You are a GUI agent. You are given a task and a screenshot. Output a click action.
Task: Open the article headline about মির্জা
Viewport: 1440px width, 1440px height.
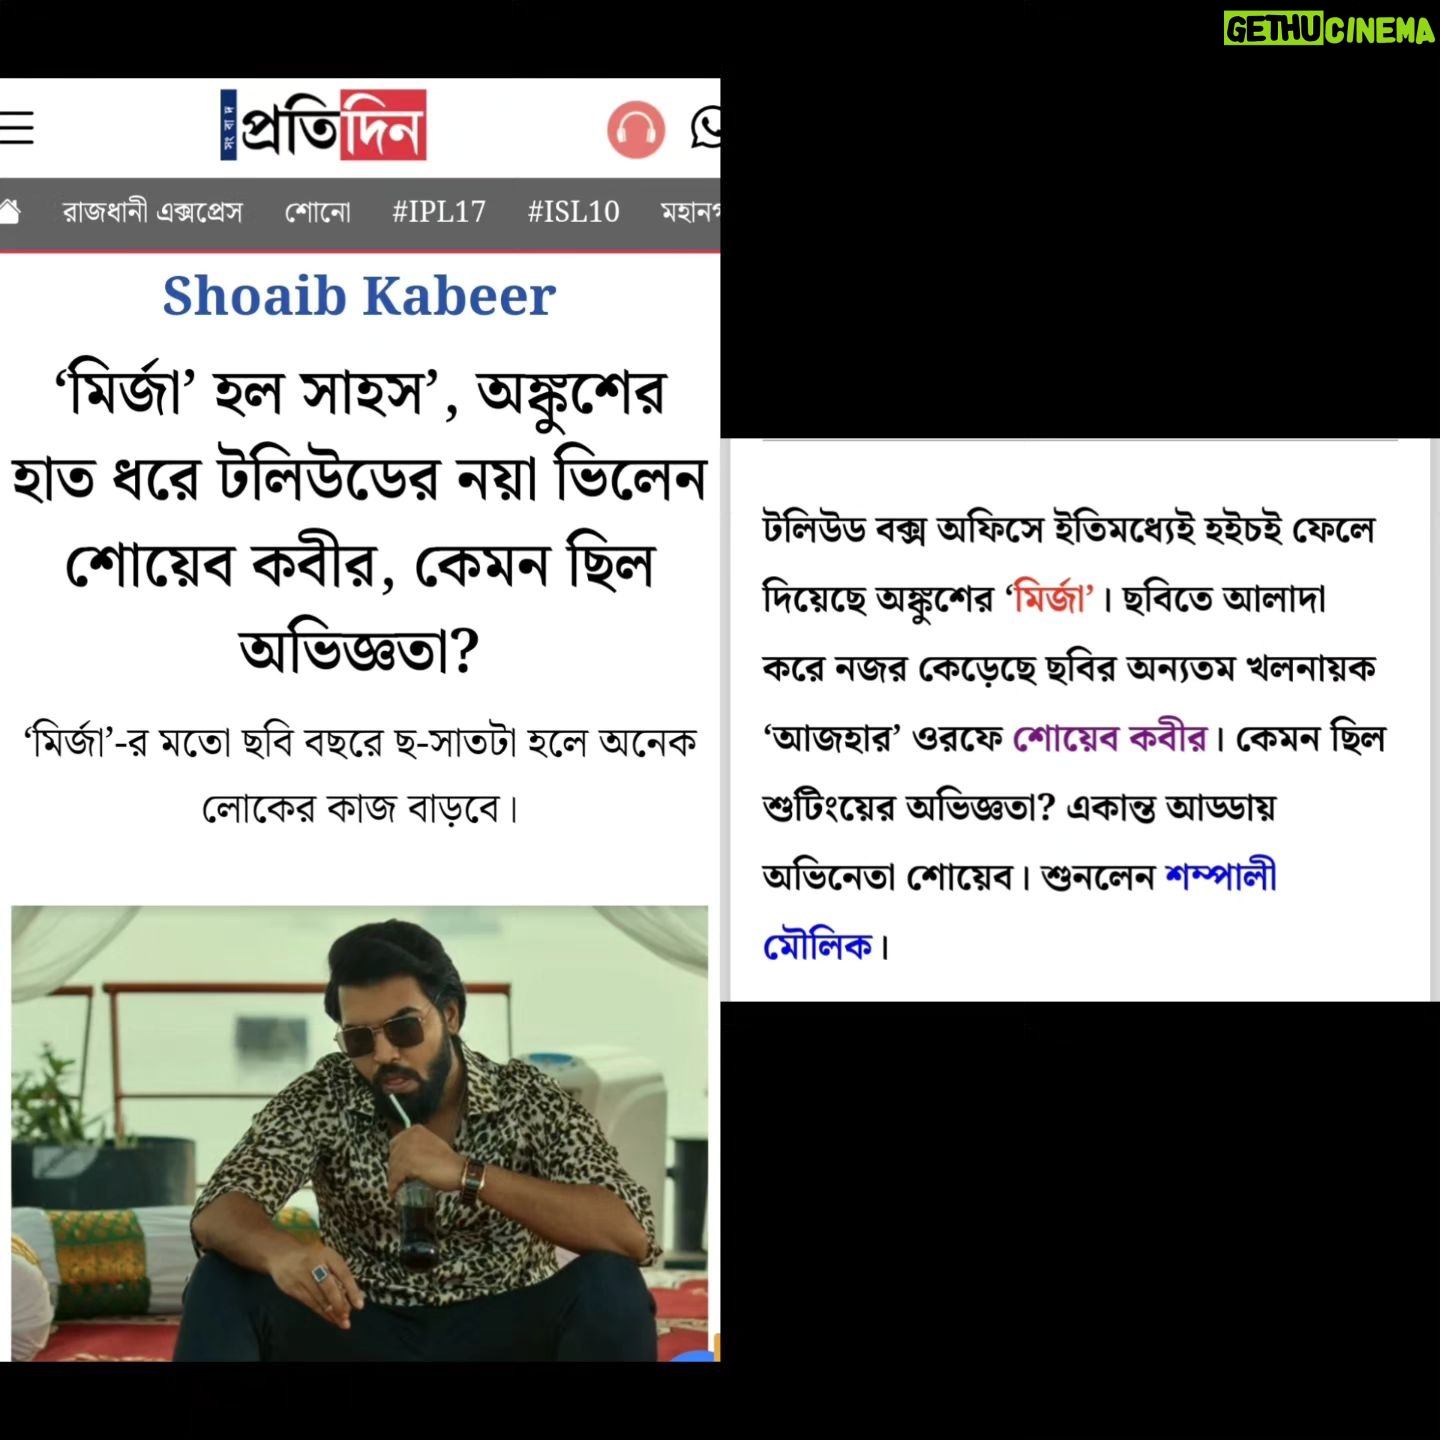[x=359, y=521]
